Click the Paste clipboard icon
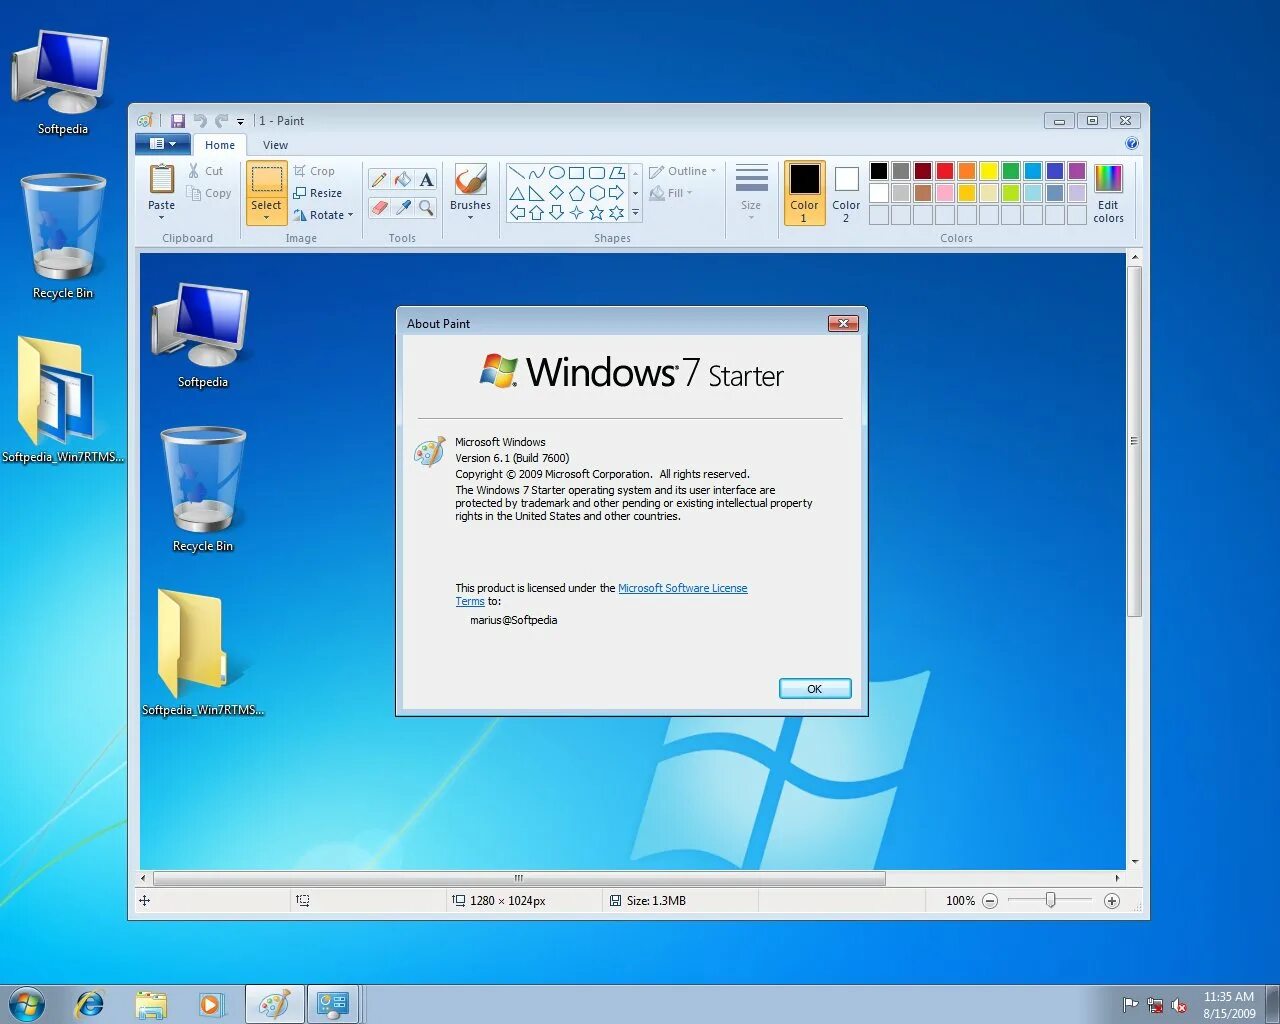The width and height of the screenshot is (1280, 1024). point(161,179)
